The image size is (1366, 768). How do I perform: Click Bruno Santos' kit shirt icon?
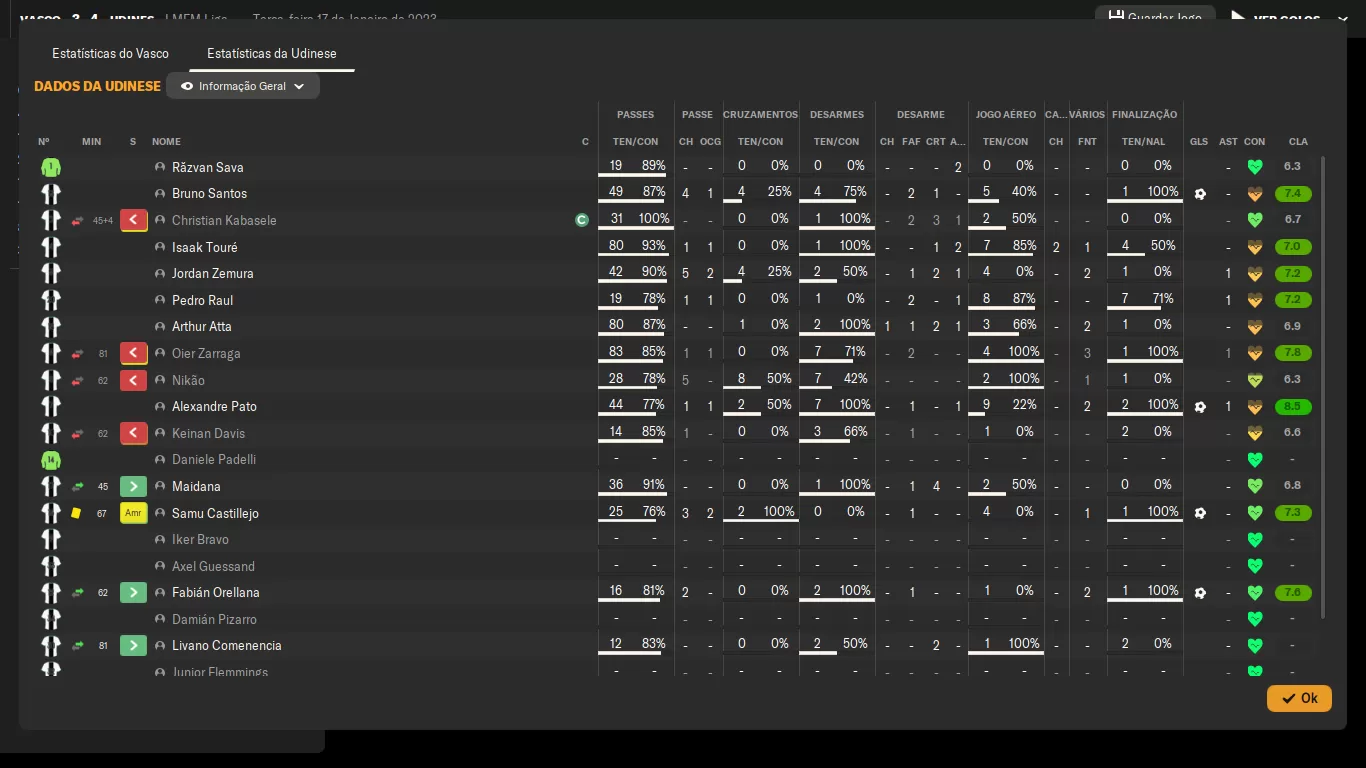tap(50, 194)
